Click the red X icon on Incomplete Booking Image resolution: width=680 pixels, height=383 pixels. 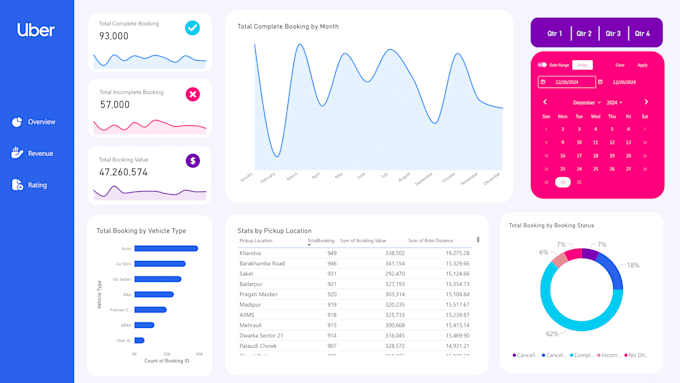[193, 94]
